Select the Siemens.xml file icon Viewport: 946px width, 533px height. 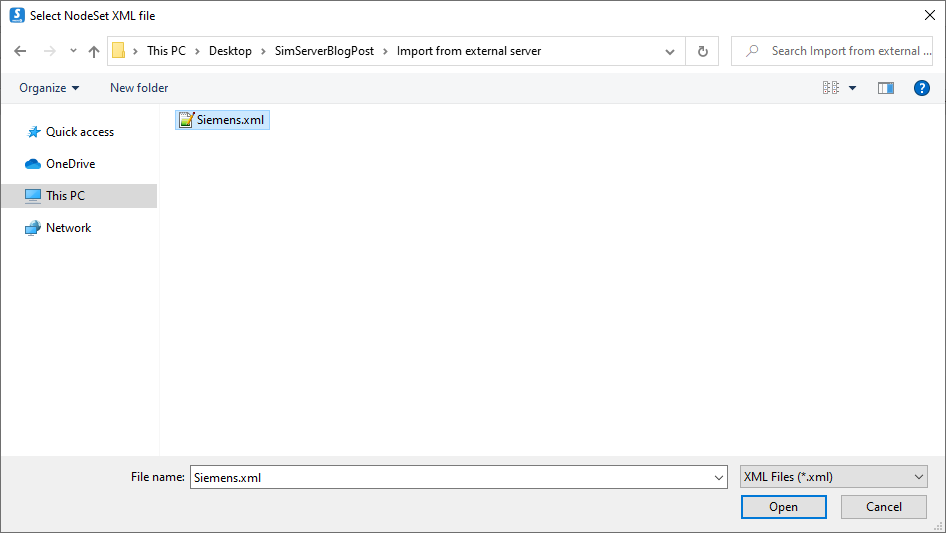(186, 120)
